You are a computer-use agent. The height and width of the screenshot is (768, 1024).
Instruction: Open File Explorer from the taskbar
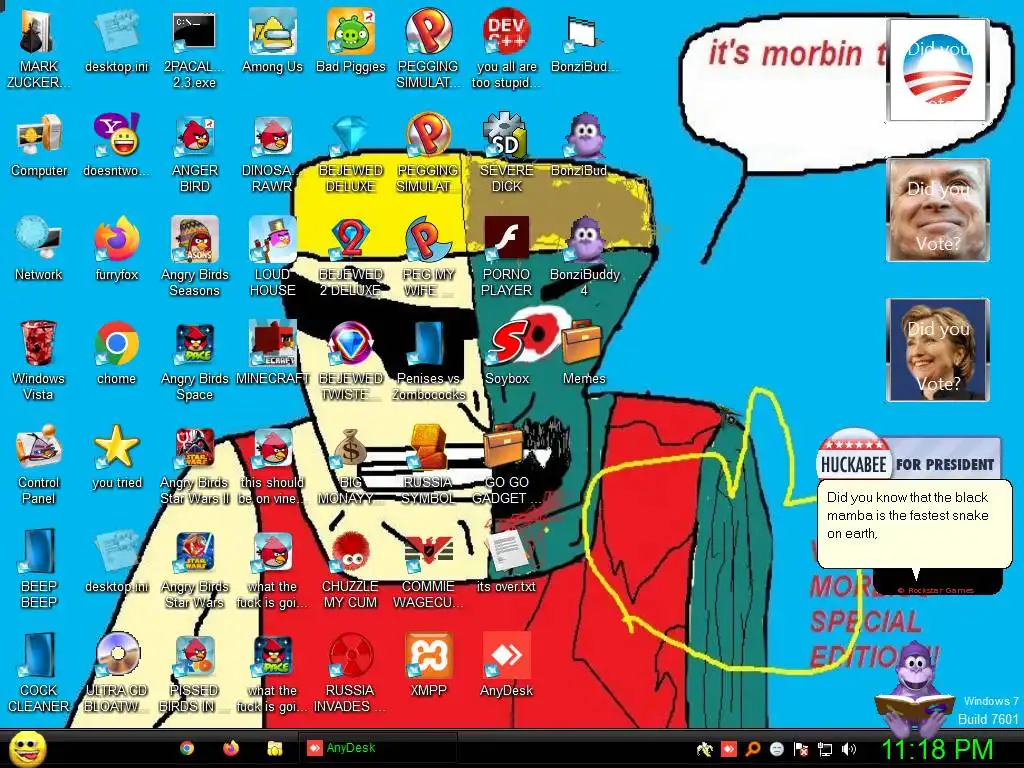(274, 748)
